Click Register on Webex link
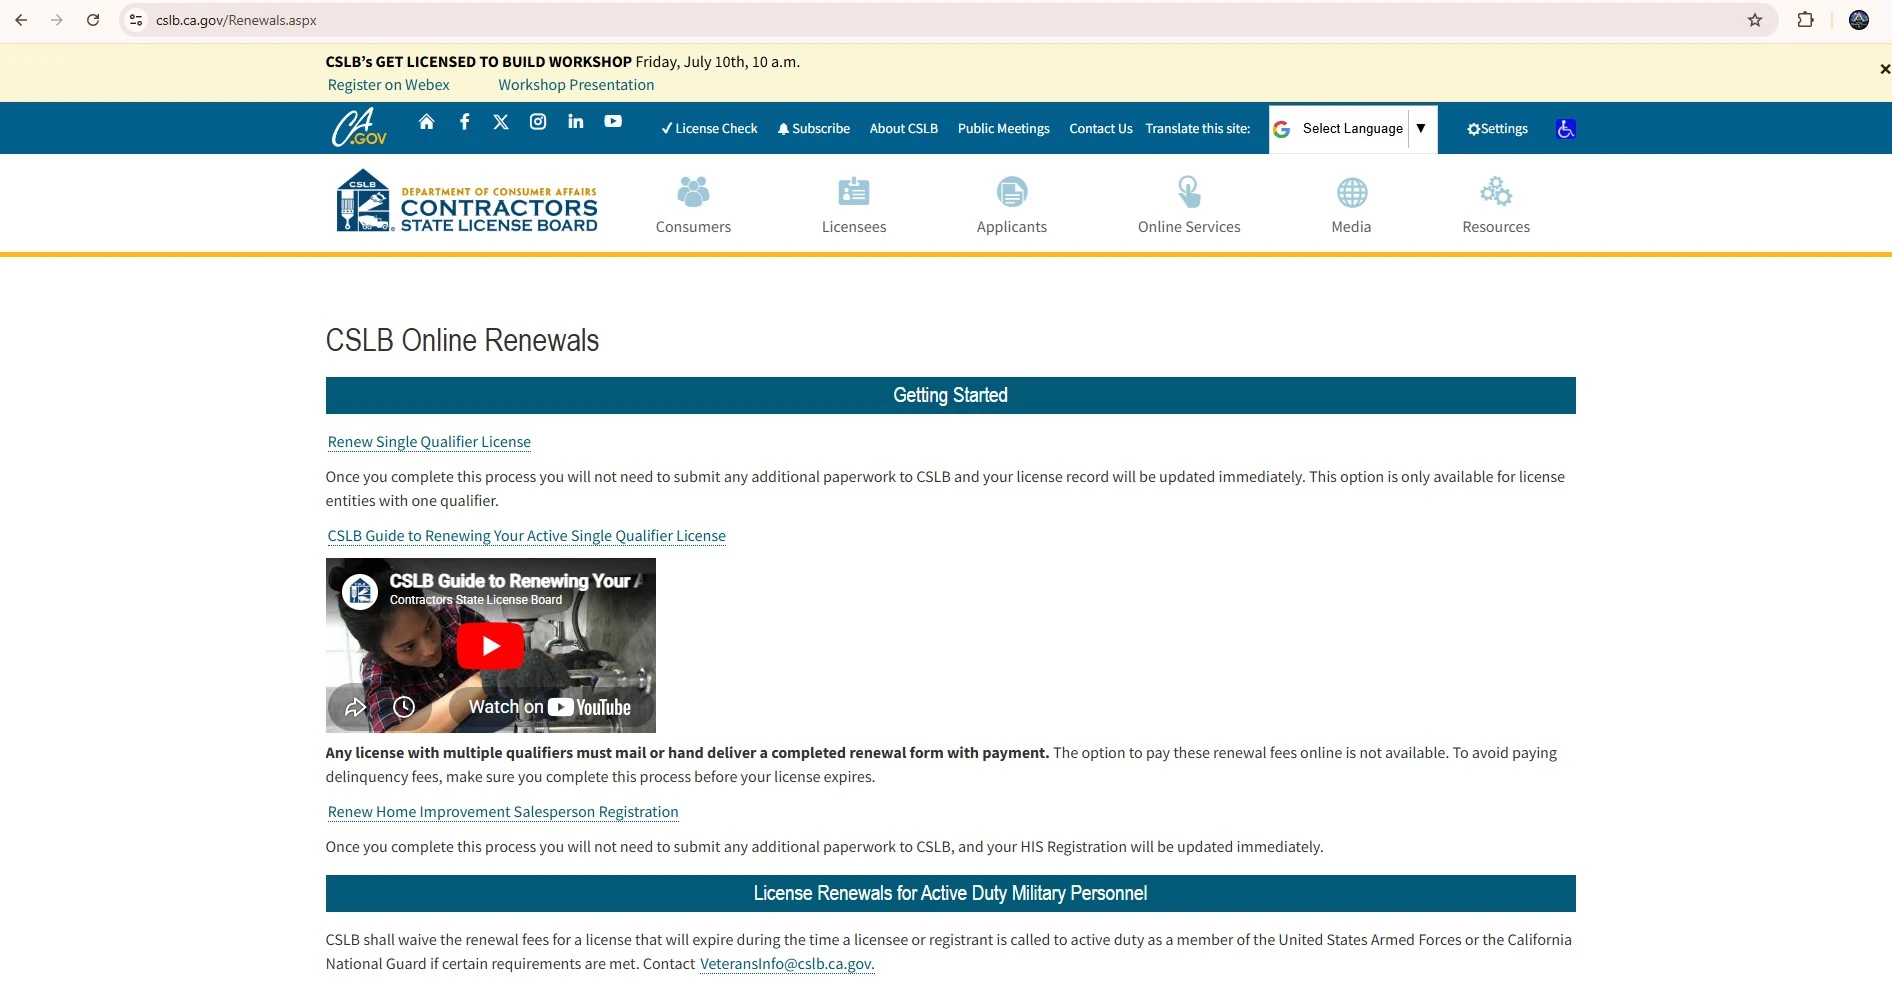This screenshot has height=988, width=1892. pyautogui.click(x=389, y=85)
